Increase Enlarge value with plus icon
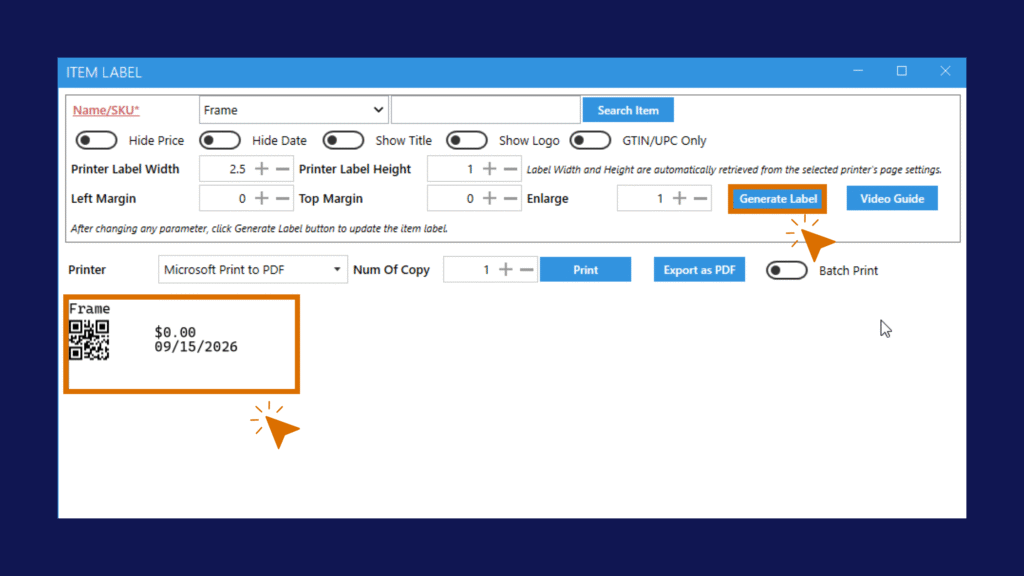The width and height of the screenshot is (1024, 576). [x=679, y=198]
